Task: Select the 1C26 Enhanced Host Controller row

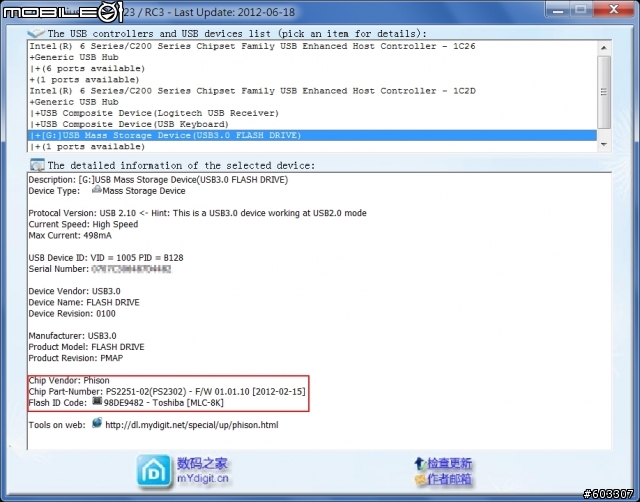Action: (312, 46)
